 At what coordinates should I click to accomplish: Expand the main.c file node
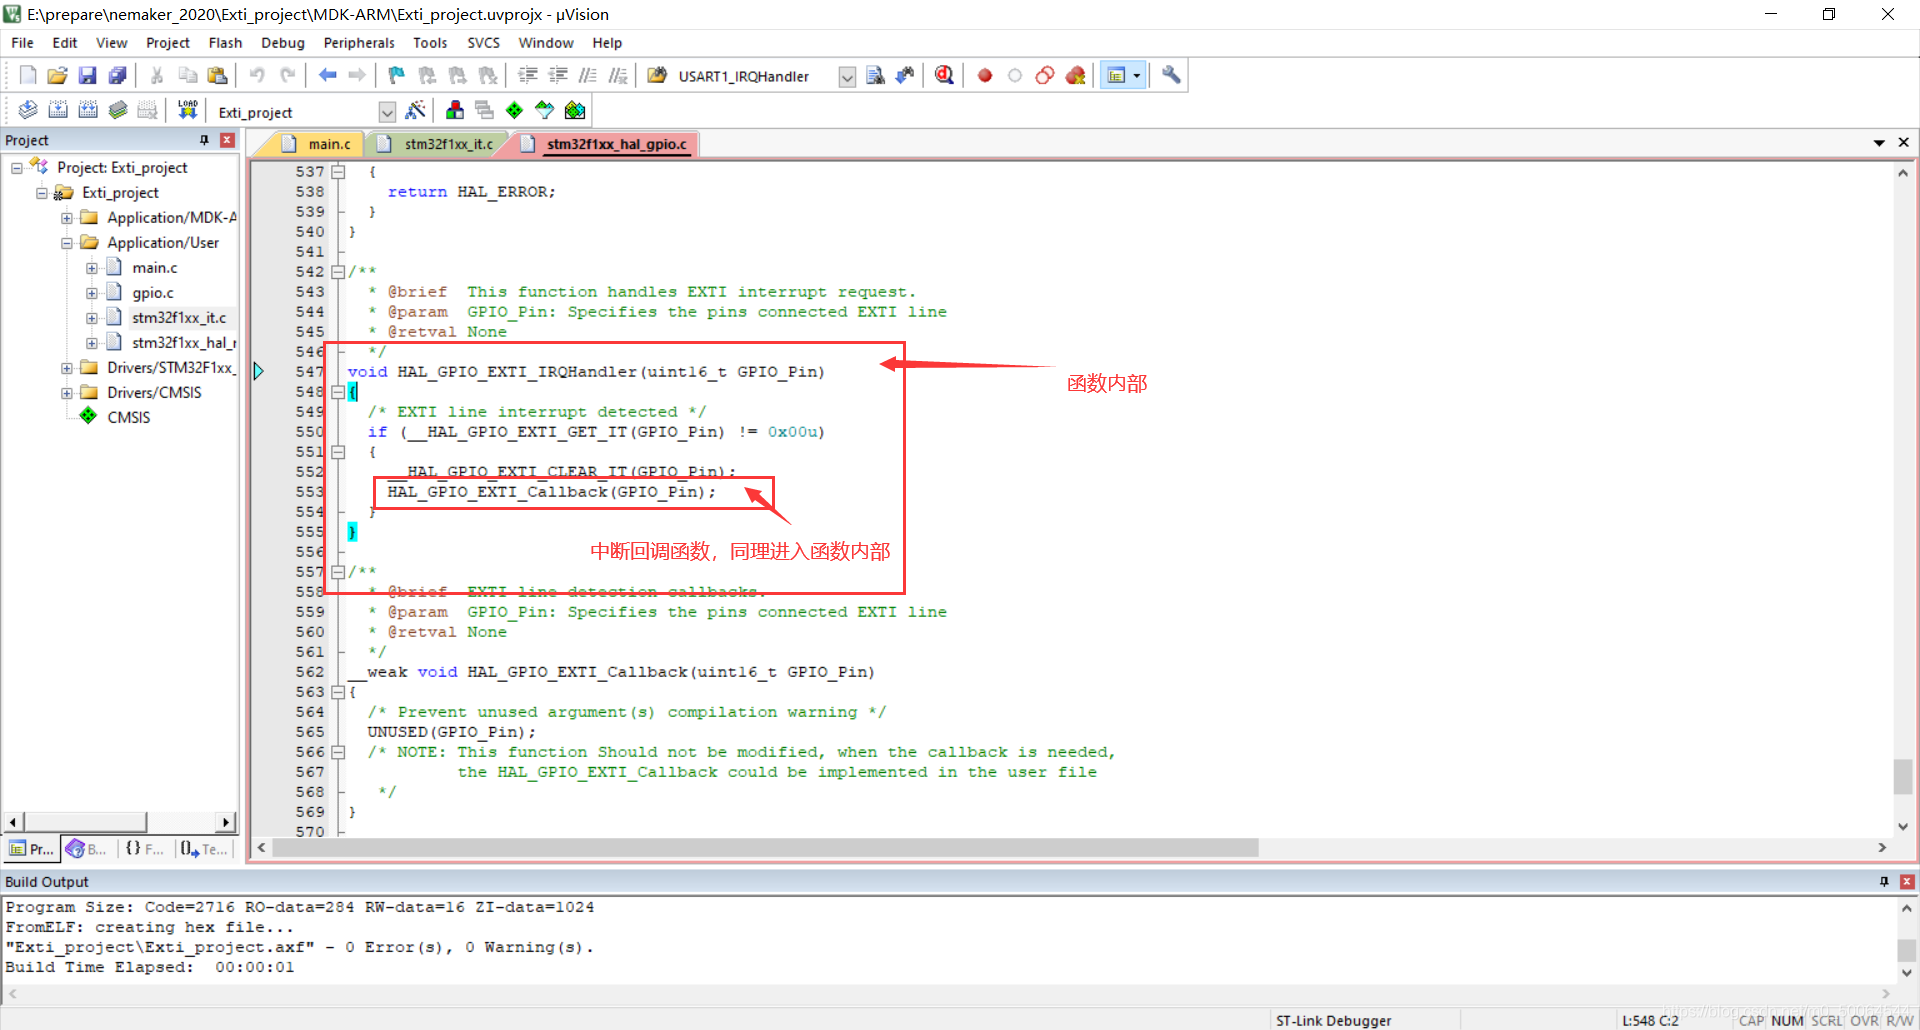tap(92, 268)
